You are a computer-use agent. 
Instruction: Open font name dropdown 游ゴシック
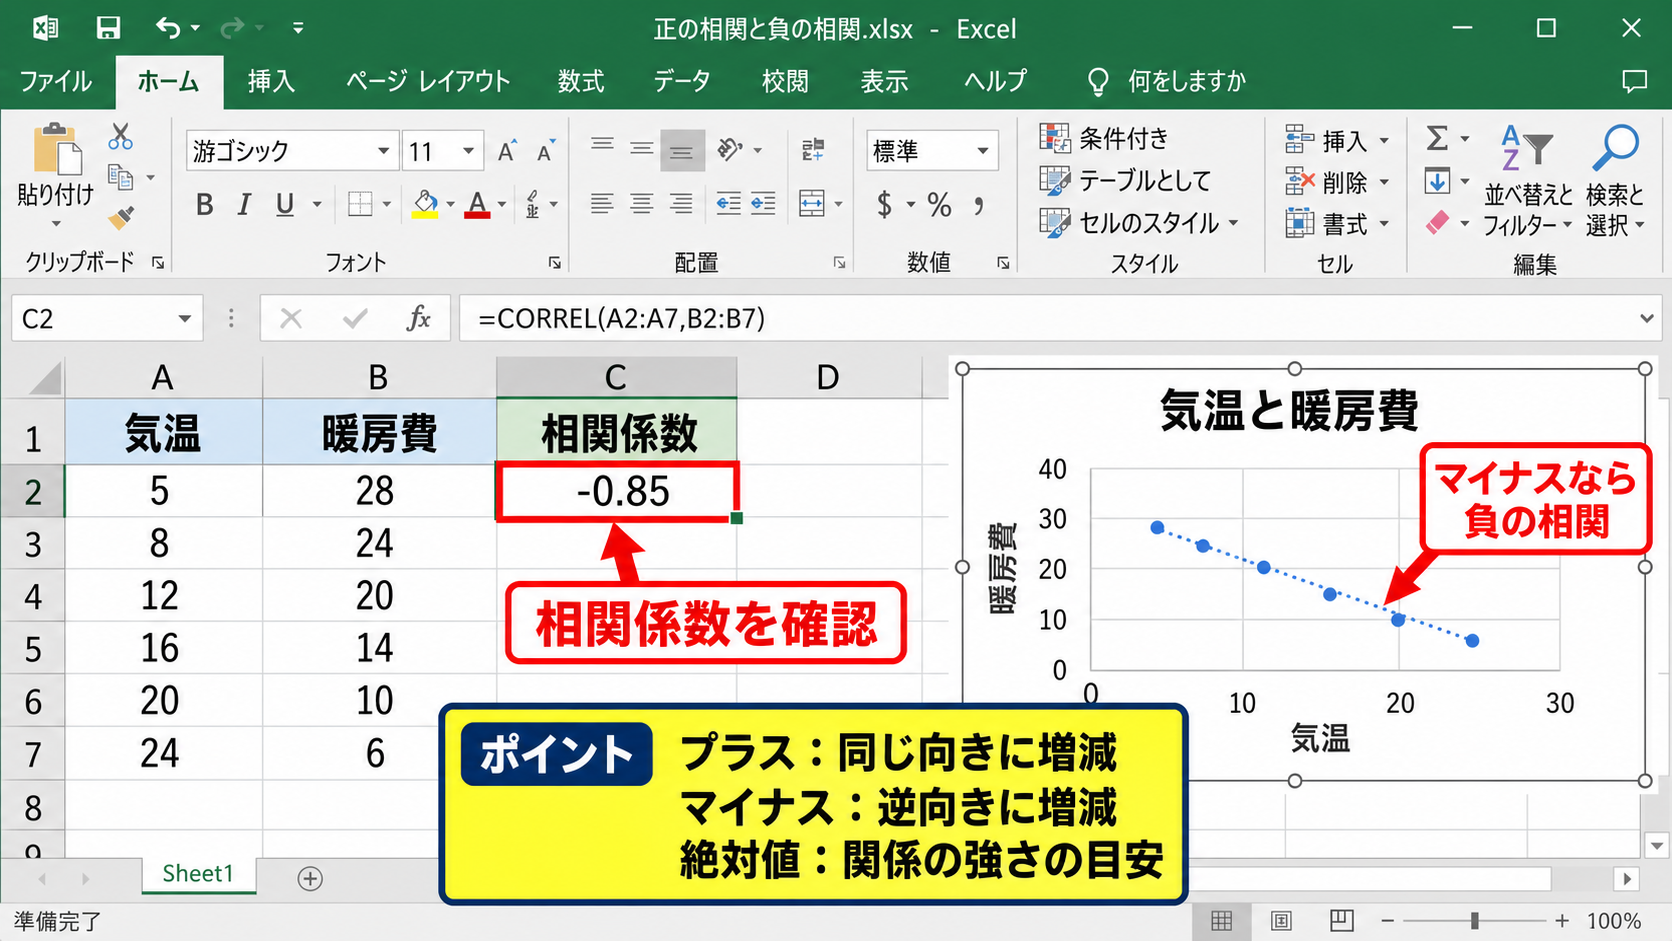click(383, 151)
